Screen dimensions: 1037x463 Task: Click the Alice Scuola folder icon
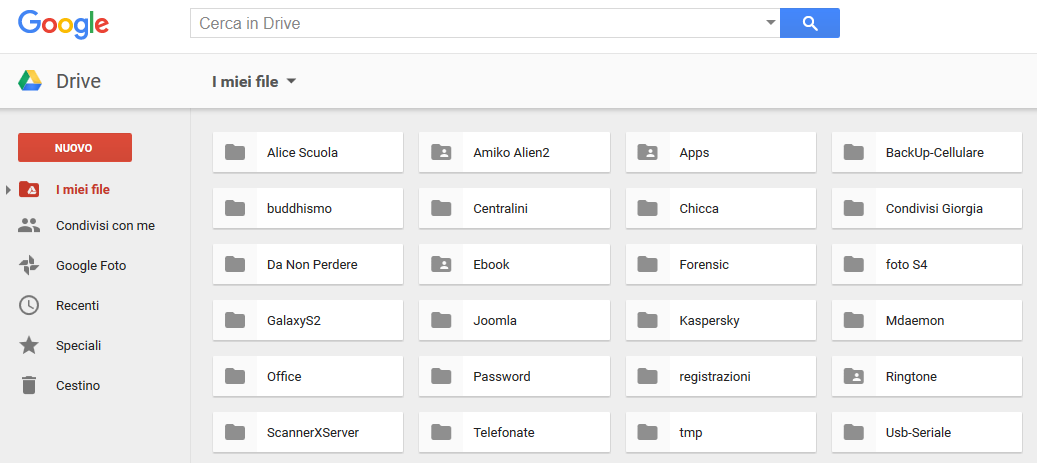pyautogui.click(x=235, y=152)
